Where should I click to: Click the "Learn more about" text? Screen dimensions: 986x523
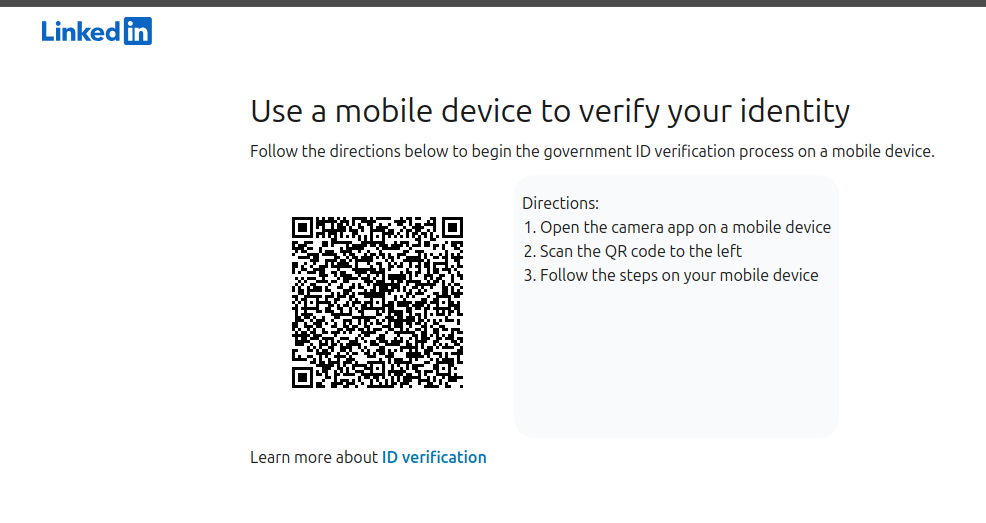(314, 457)
